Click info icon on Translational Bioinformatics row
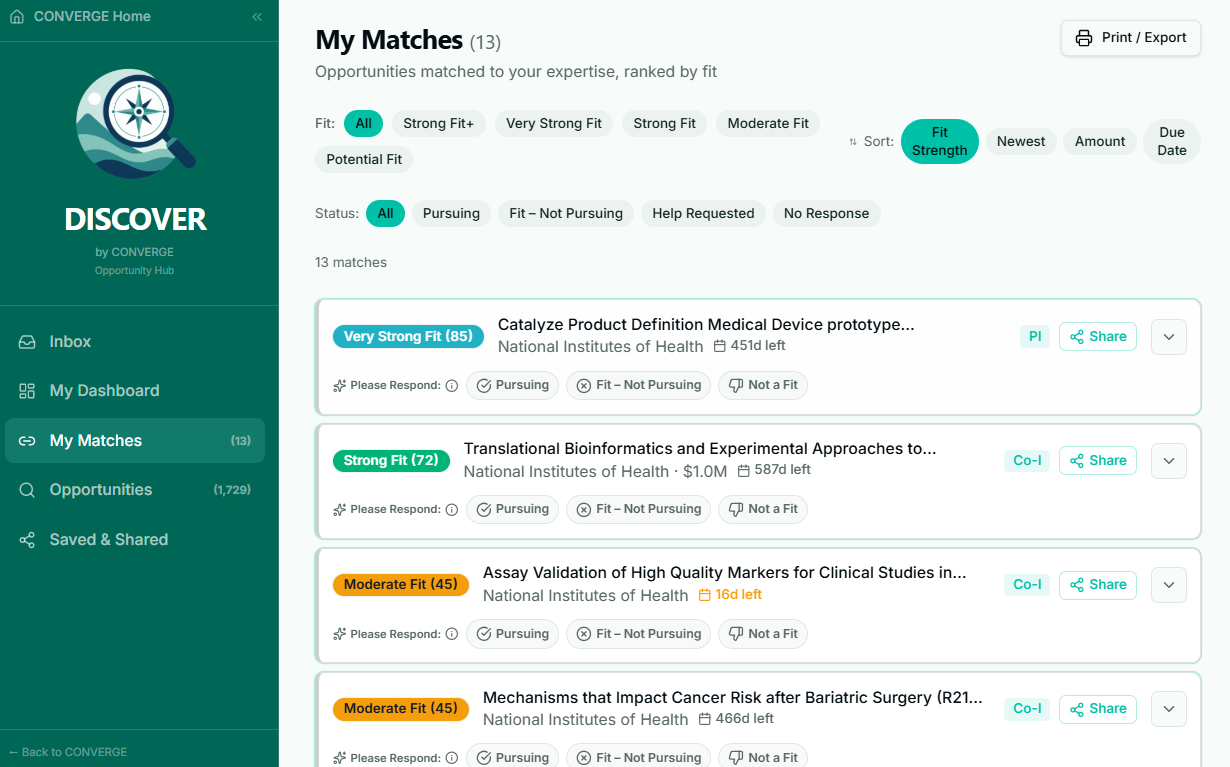This screenshot has width=1230, height=767. (x=452, y=510)
